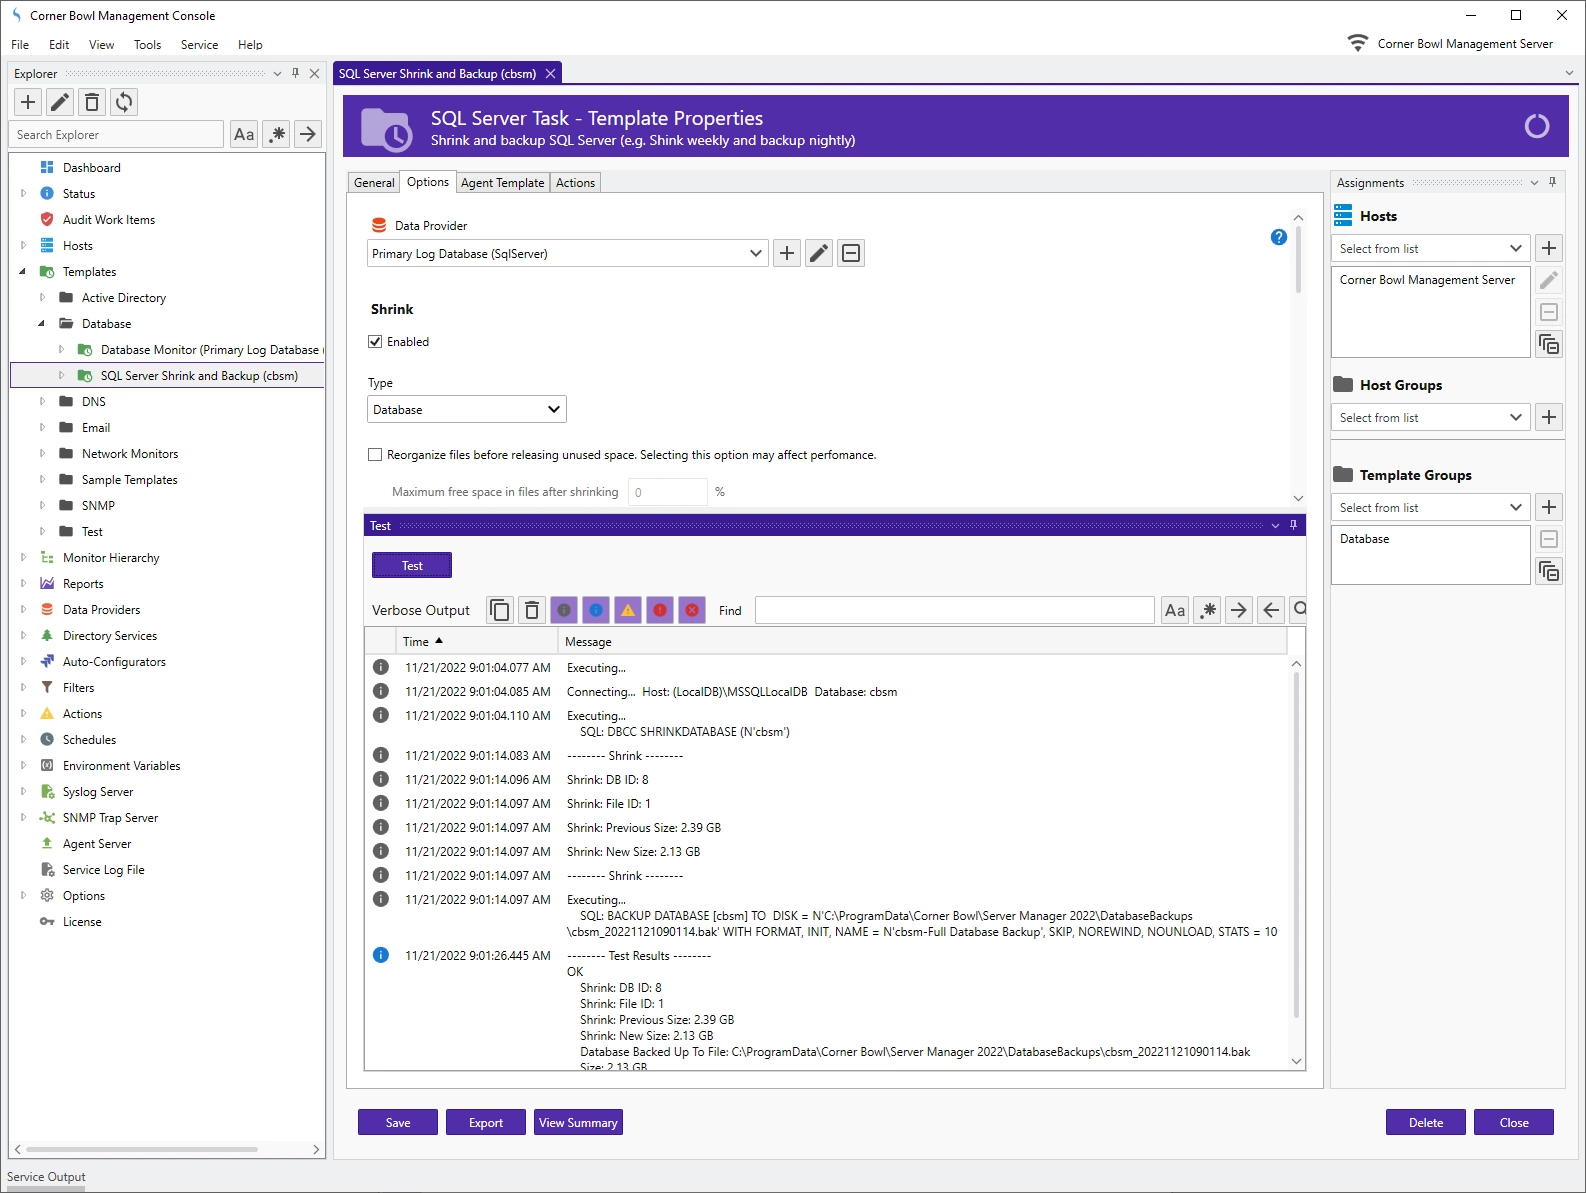Click the Explorer delete trash icon

tap(92, 102)
